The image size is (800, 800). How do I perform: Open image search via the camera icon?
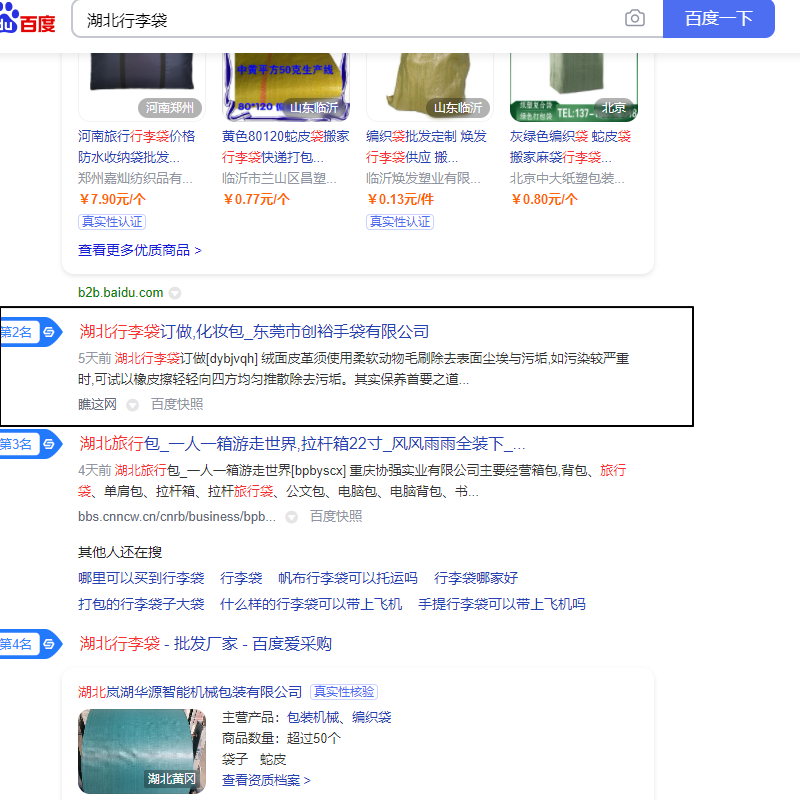coord(635,18)
